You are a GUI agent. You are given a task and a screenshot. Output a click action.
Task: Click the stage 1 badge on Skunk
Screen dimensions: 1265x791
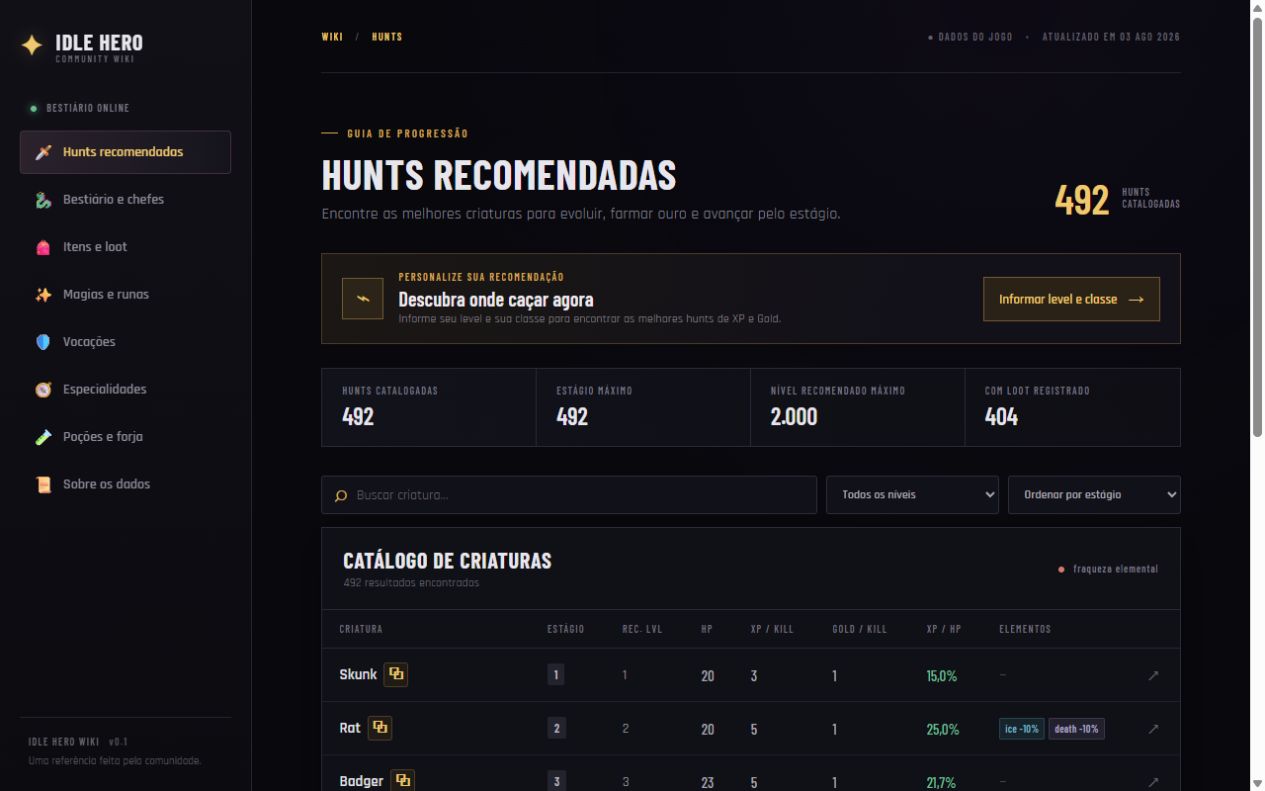tap(556, 675)
